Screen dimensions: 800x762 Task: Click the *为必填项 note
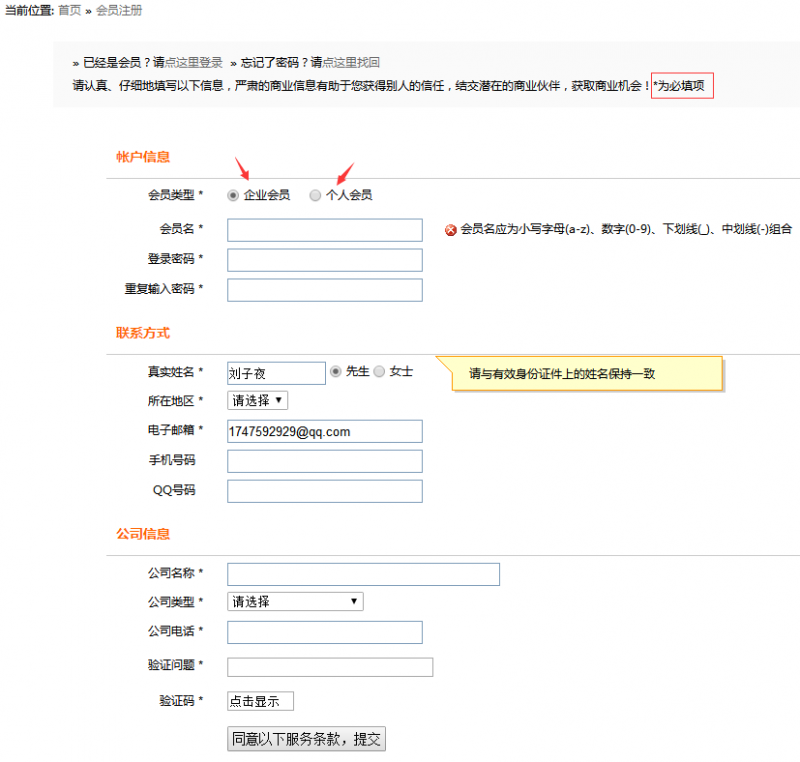(x=682, y=86)
